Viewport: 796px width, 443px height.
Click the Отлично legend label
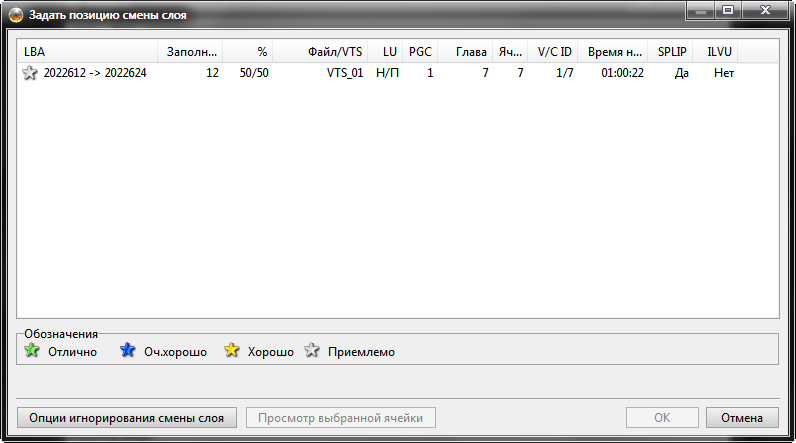(x=72, y=352)
